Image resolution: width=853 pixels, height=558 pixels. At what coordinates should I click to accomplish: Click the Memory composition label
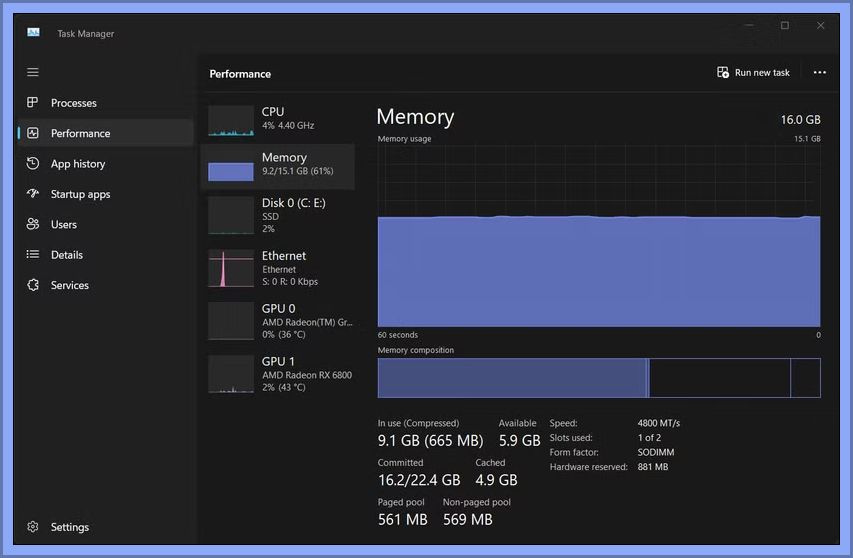(x=416, y=350)
